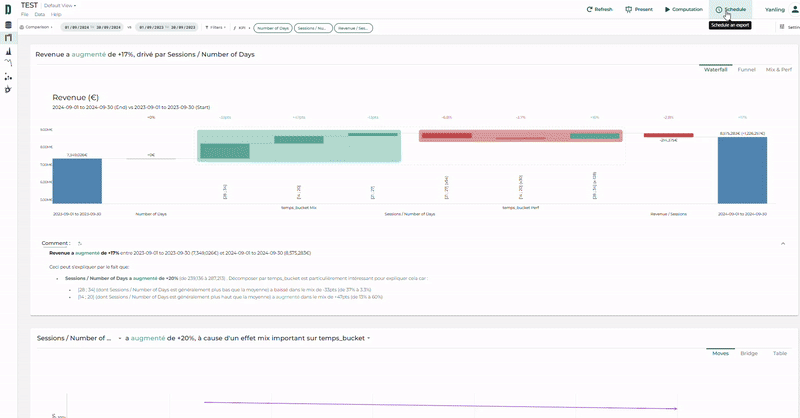
Task: Open the Data menu
Action: [39, 15]
